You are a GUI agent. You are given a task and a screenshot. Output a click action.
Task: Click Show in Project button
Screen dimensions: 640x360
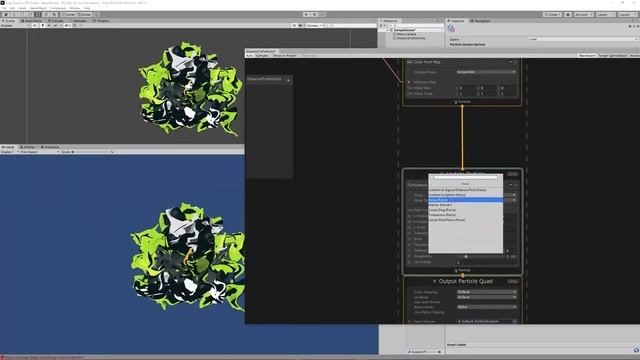284,56
